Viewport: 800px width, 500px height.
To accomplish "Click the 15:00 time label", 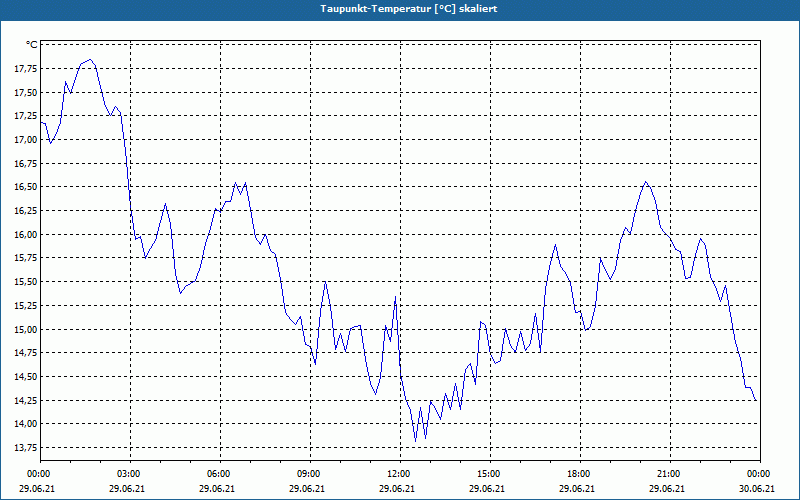I will pyautogui.click(x=490, y=474).
